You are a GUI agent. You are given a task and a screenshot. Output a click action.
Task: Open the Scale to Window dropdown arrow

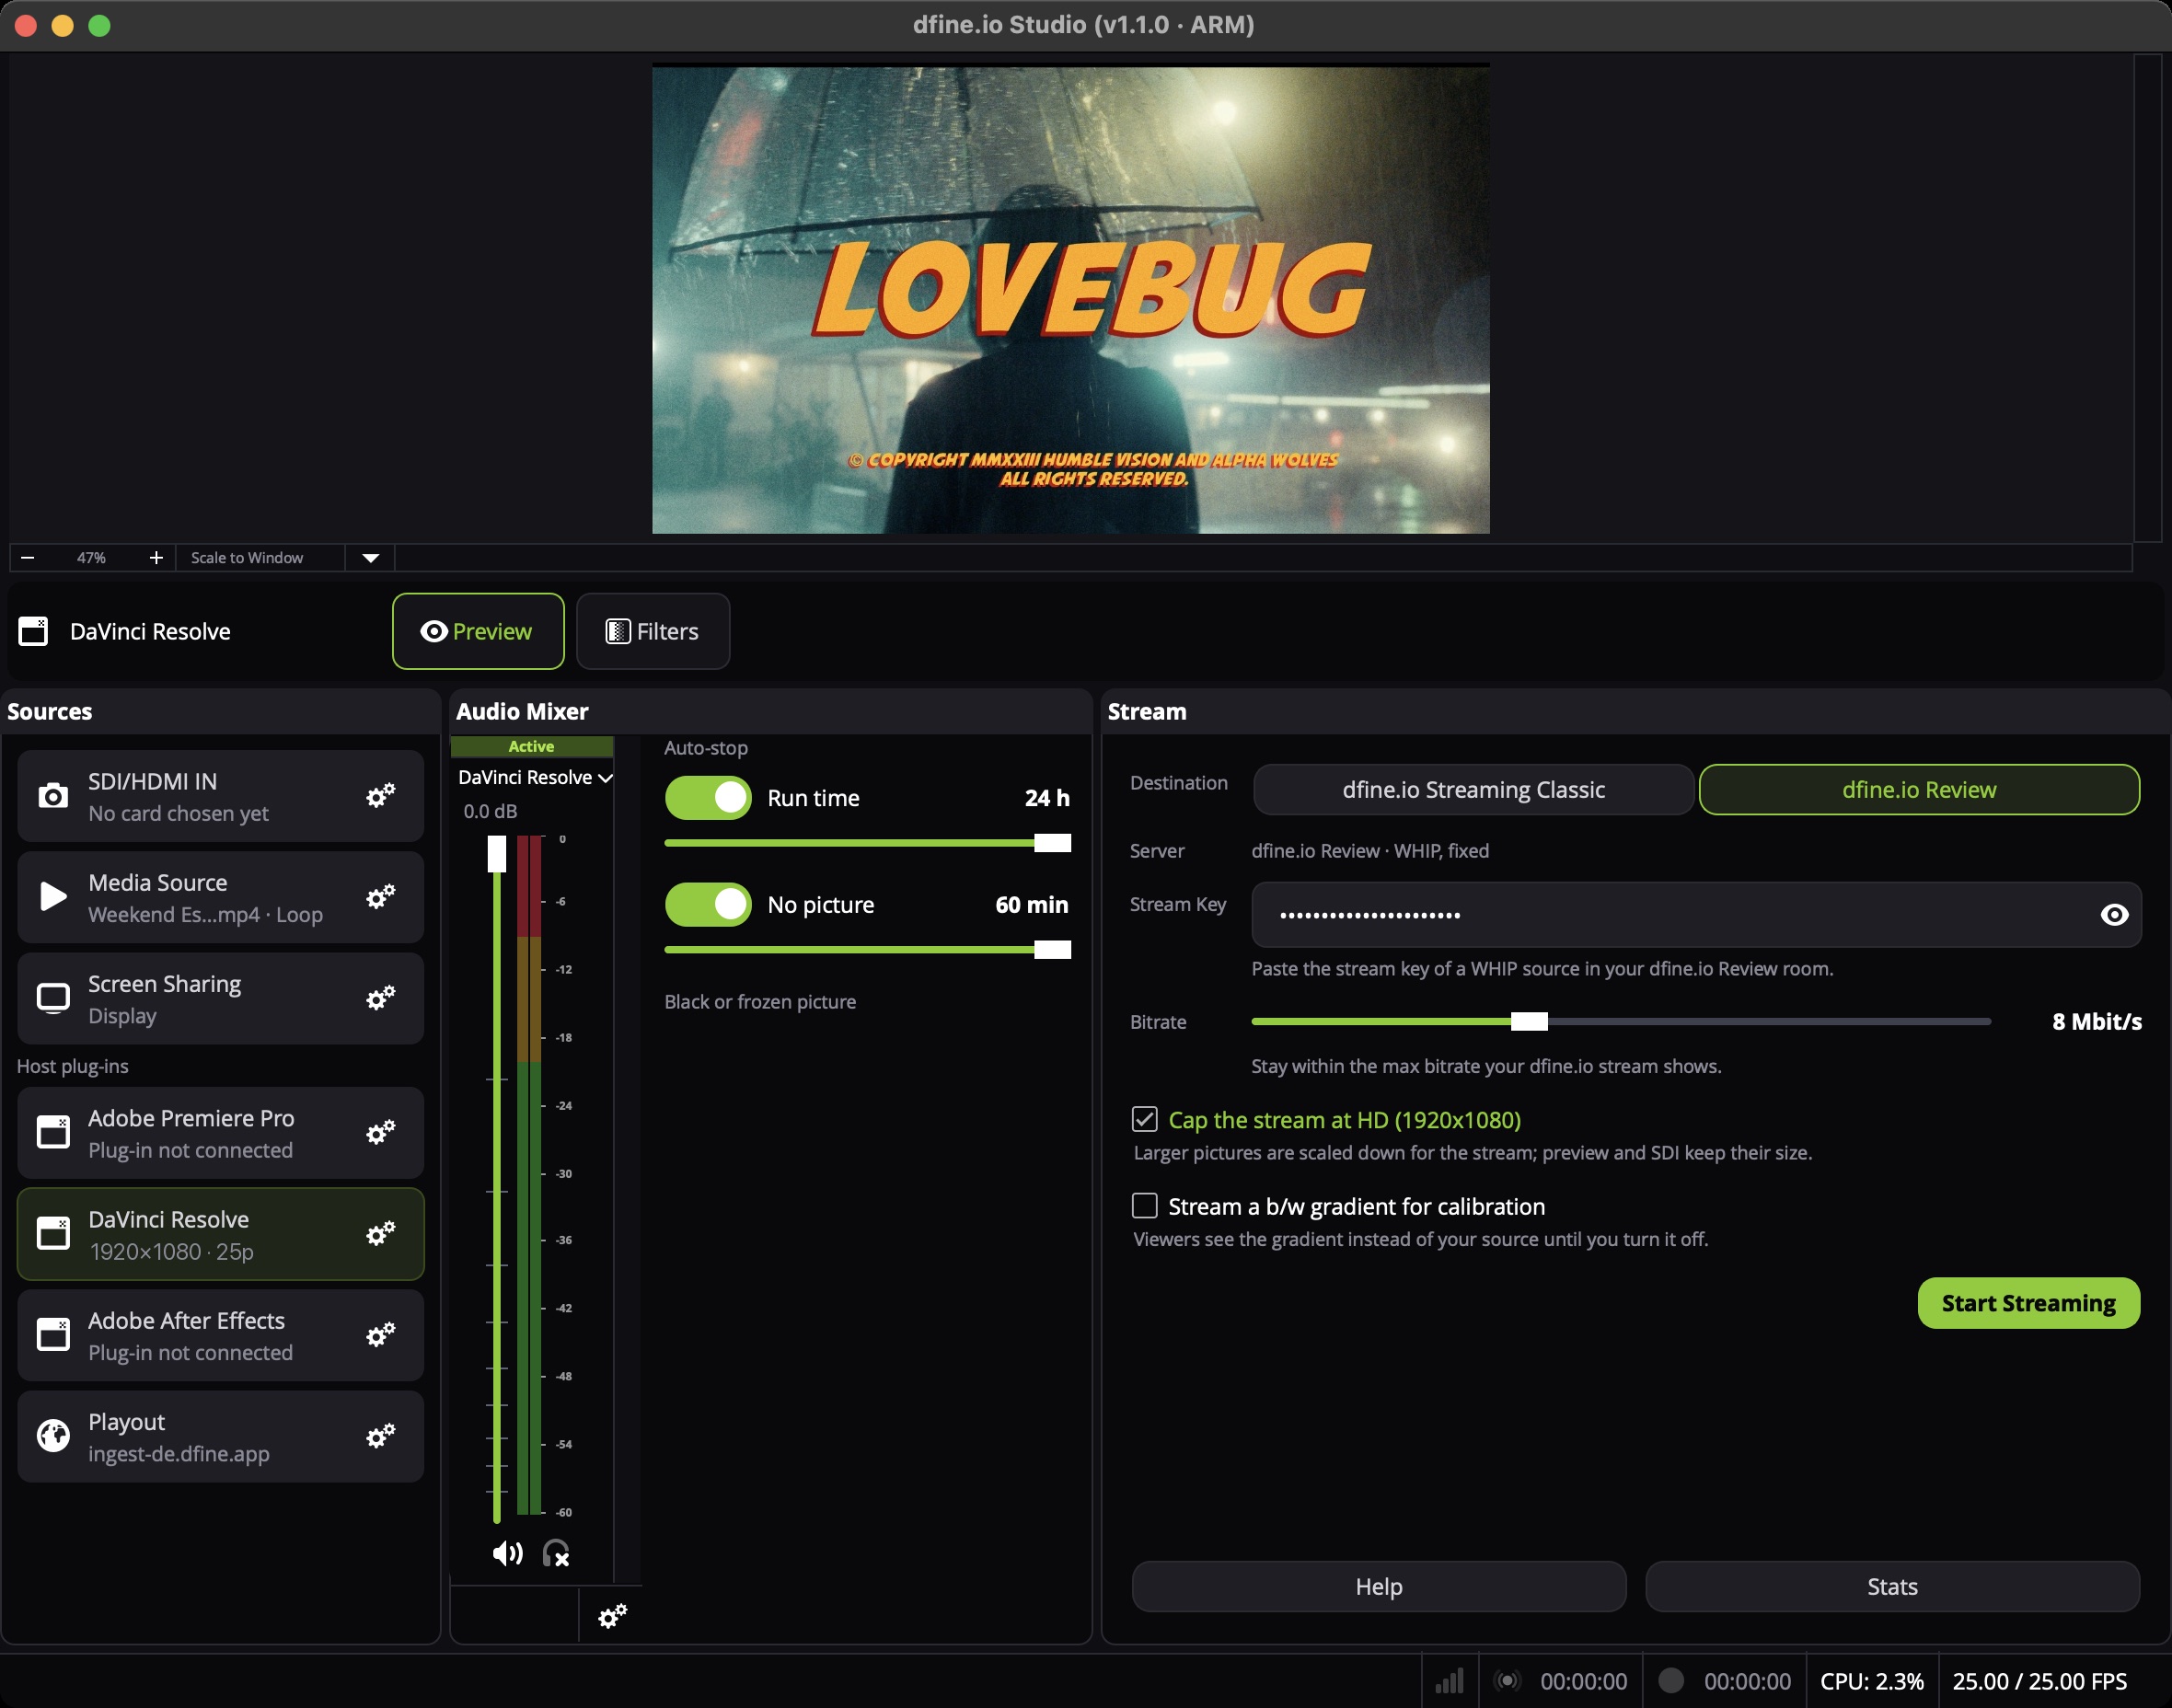371,558
